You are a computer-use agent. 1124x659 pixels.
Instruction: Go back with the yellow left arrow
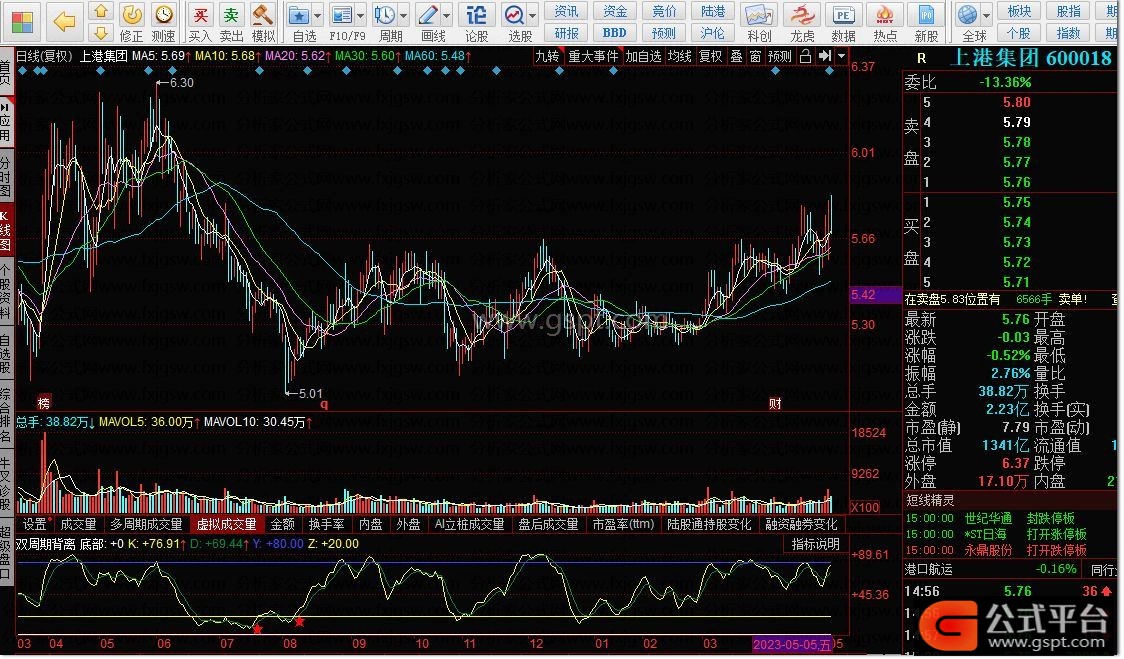(x=65, y=22)
